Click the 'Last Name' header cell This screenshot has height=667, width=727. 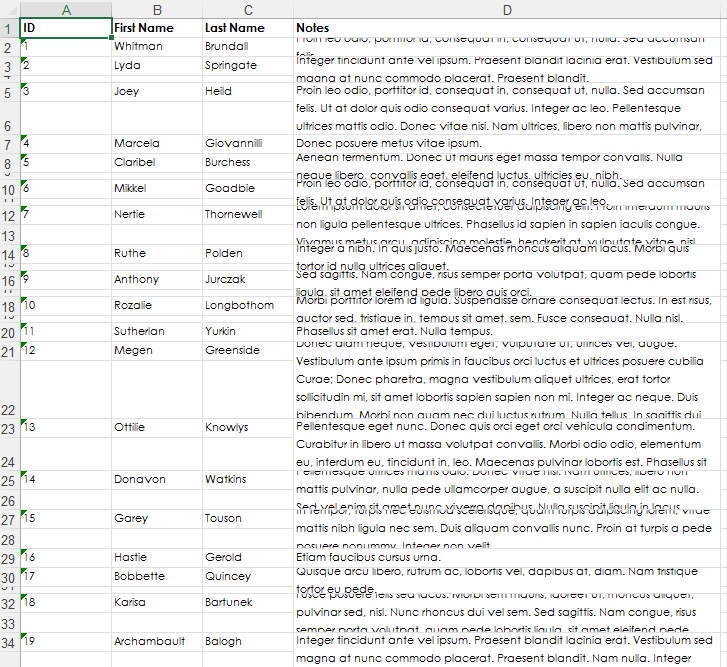tap(247, 28)
